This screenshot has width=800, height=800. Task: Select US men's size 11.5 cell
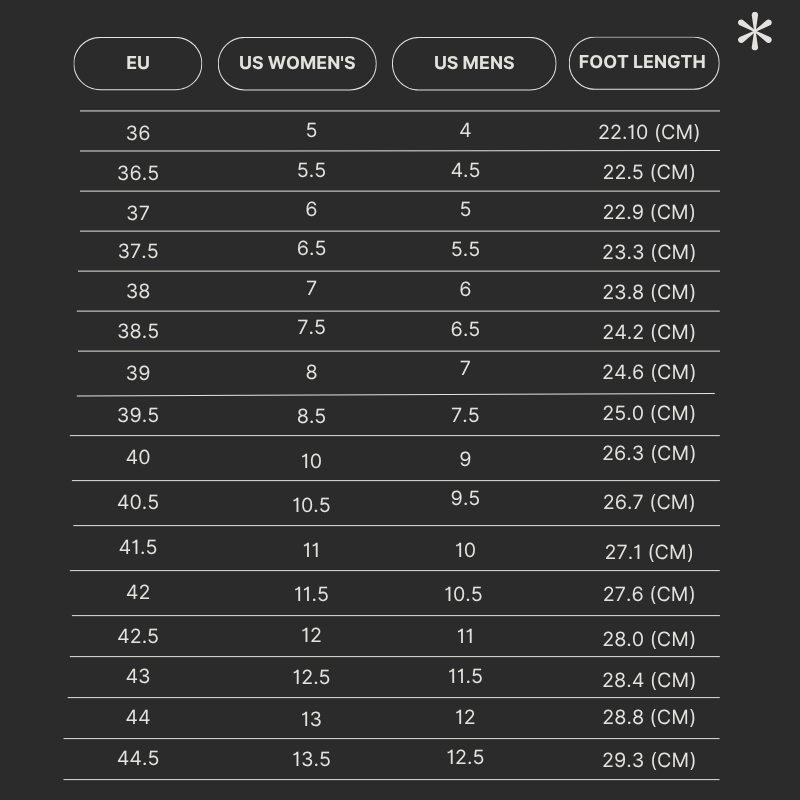pos(465,677)
